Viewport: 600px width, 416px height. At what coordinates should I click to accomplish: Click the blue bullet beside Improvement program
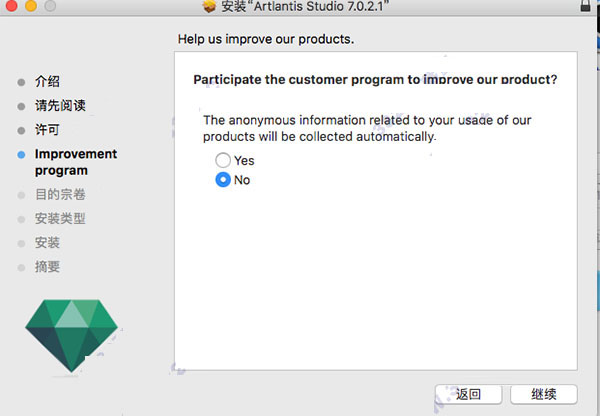pyautogui.click(x=22, y=154)
